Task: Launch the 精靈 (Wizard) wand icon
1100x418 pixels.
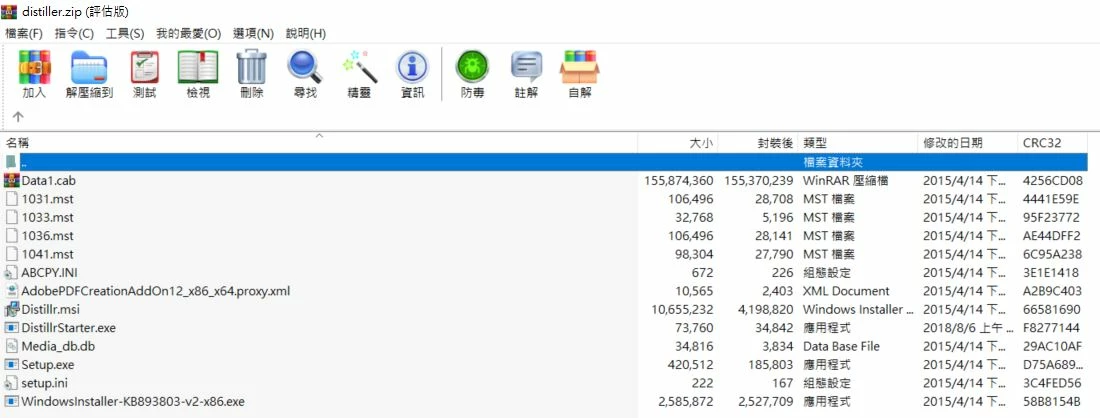Action: coord(359,67)
